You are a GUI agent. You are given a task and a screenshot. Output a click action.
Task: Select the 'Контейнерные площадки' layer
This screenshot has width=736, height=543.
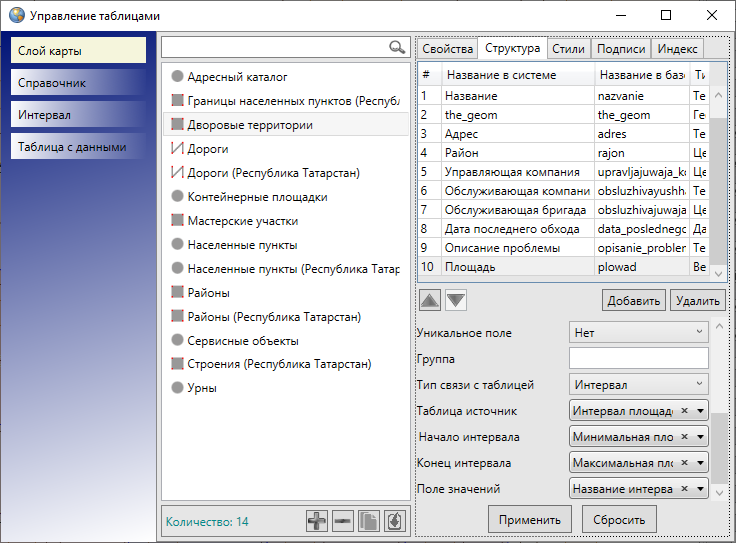coord(257,197)
